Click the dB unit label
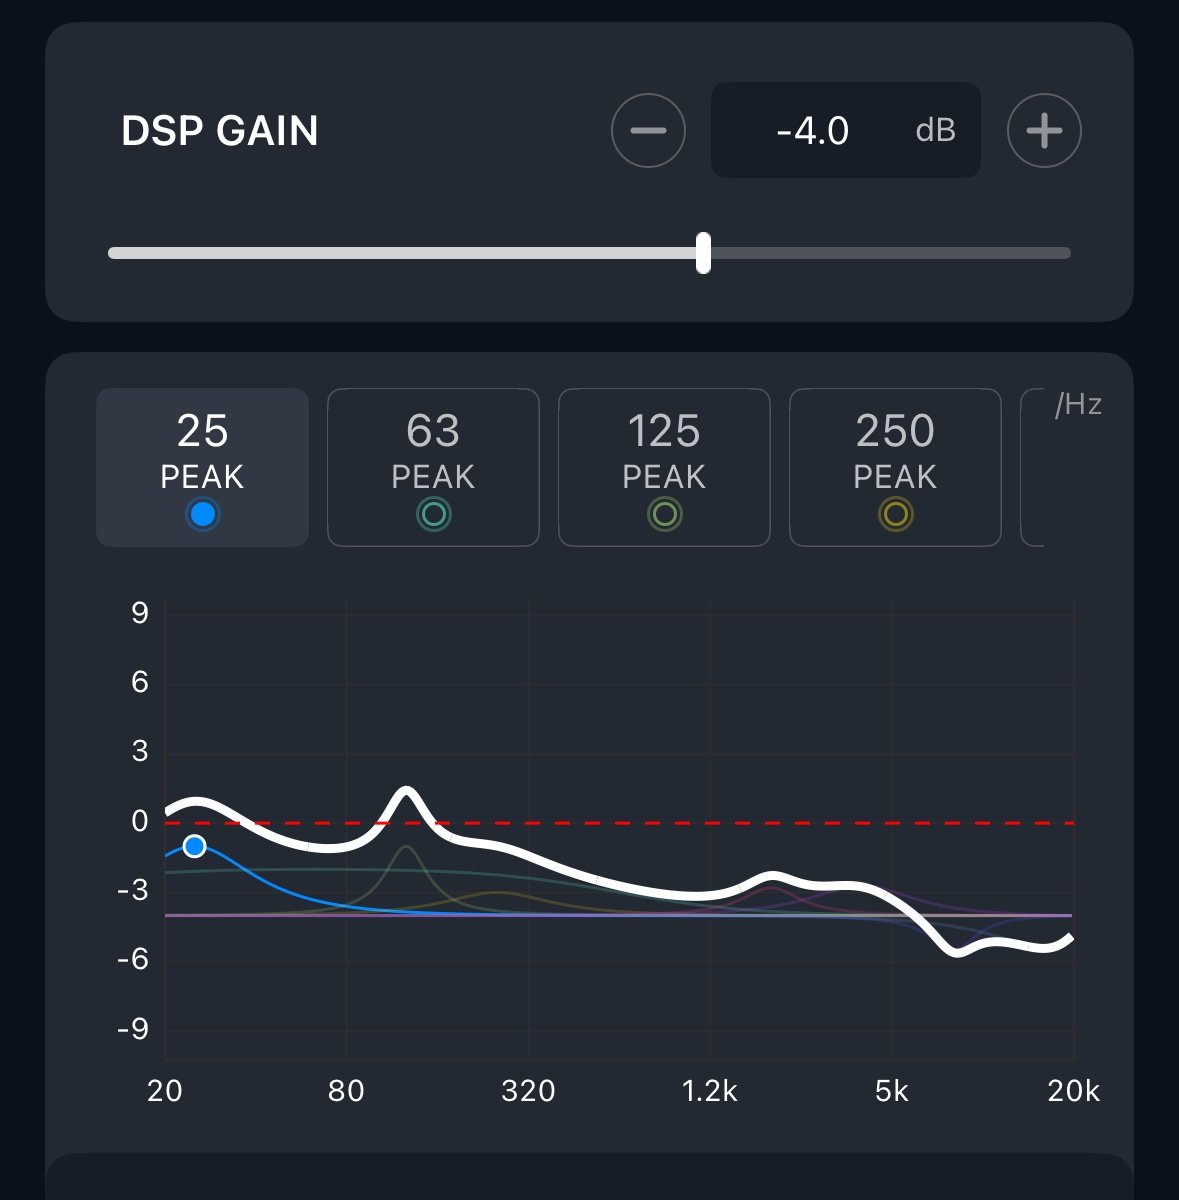 click(x=936, y=131)
